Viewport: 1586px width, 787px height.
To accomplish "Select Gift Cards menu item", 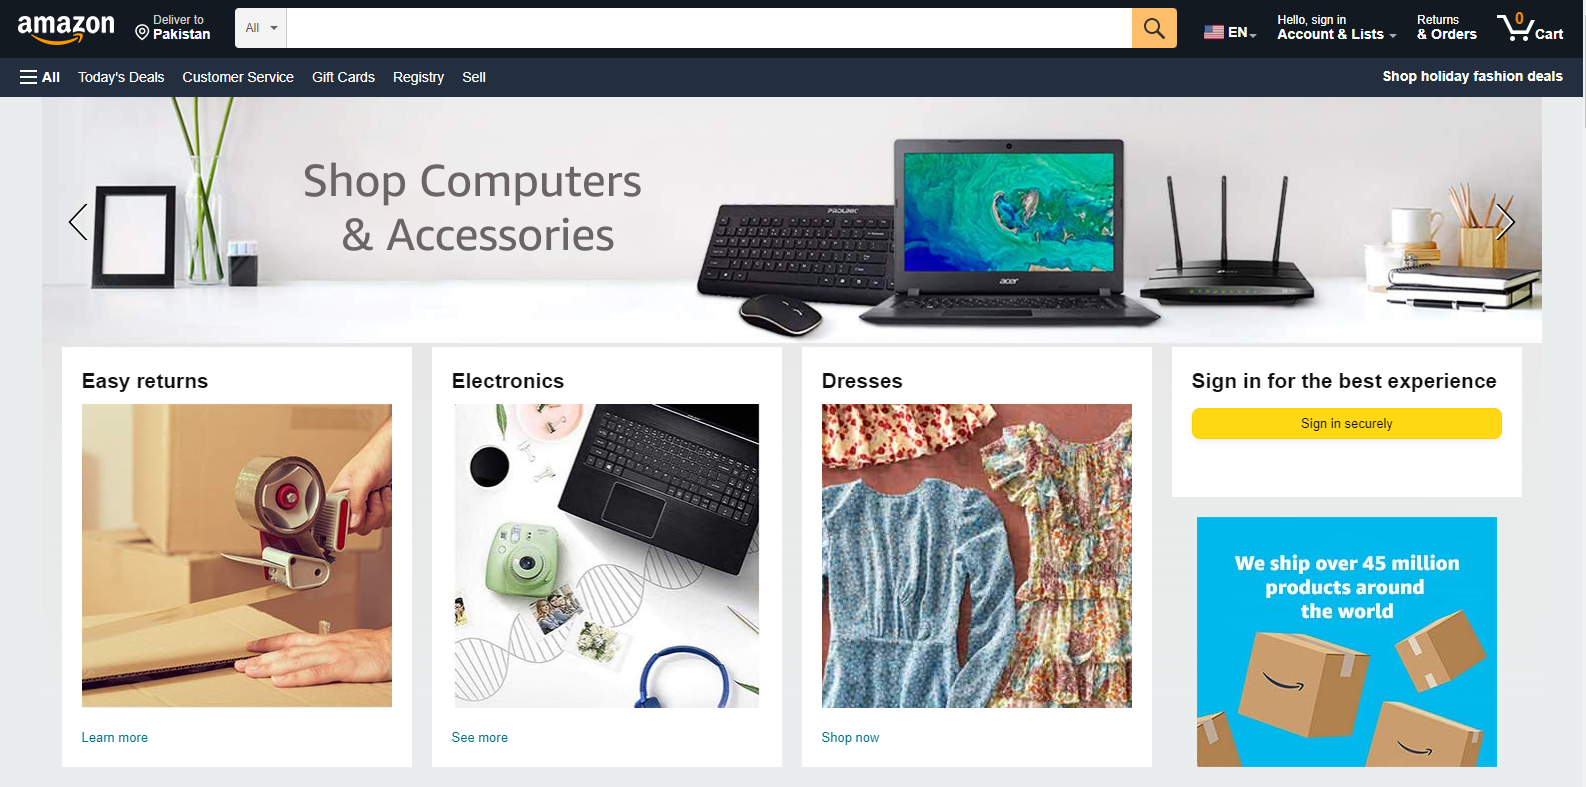I will tap(343, 77).
